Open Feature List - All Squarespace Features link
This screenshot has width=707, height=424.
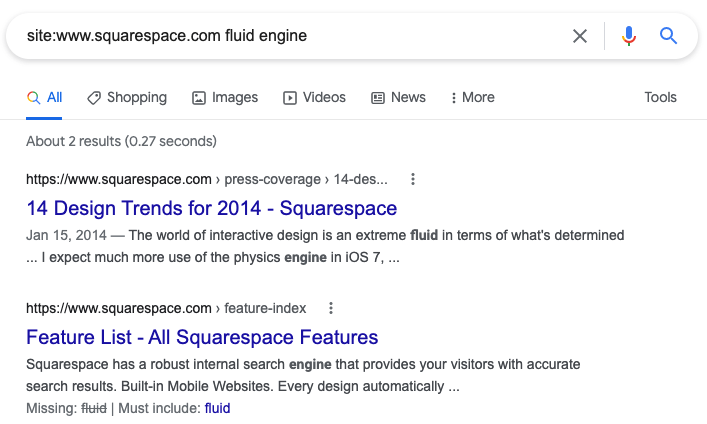[202, 337]
